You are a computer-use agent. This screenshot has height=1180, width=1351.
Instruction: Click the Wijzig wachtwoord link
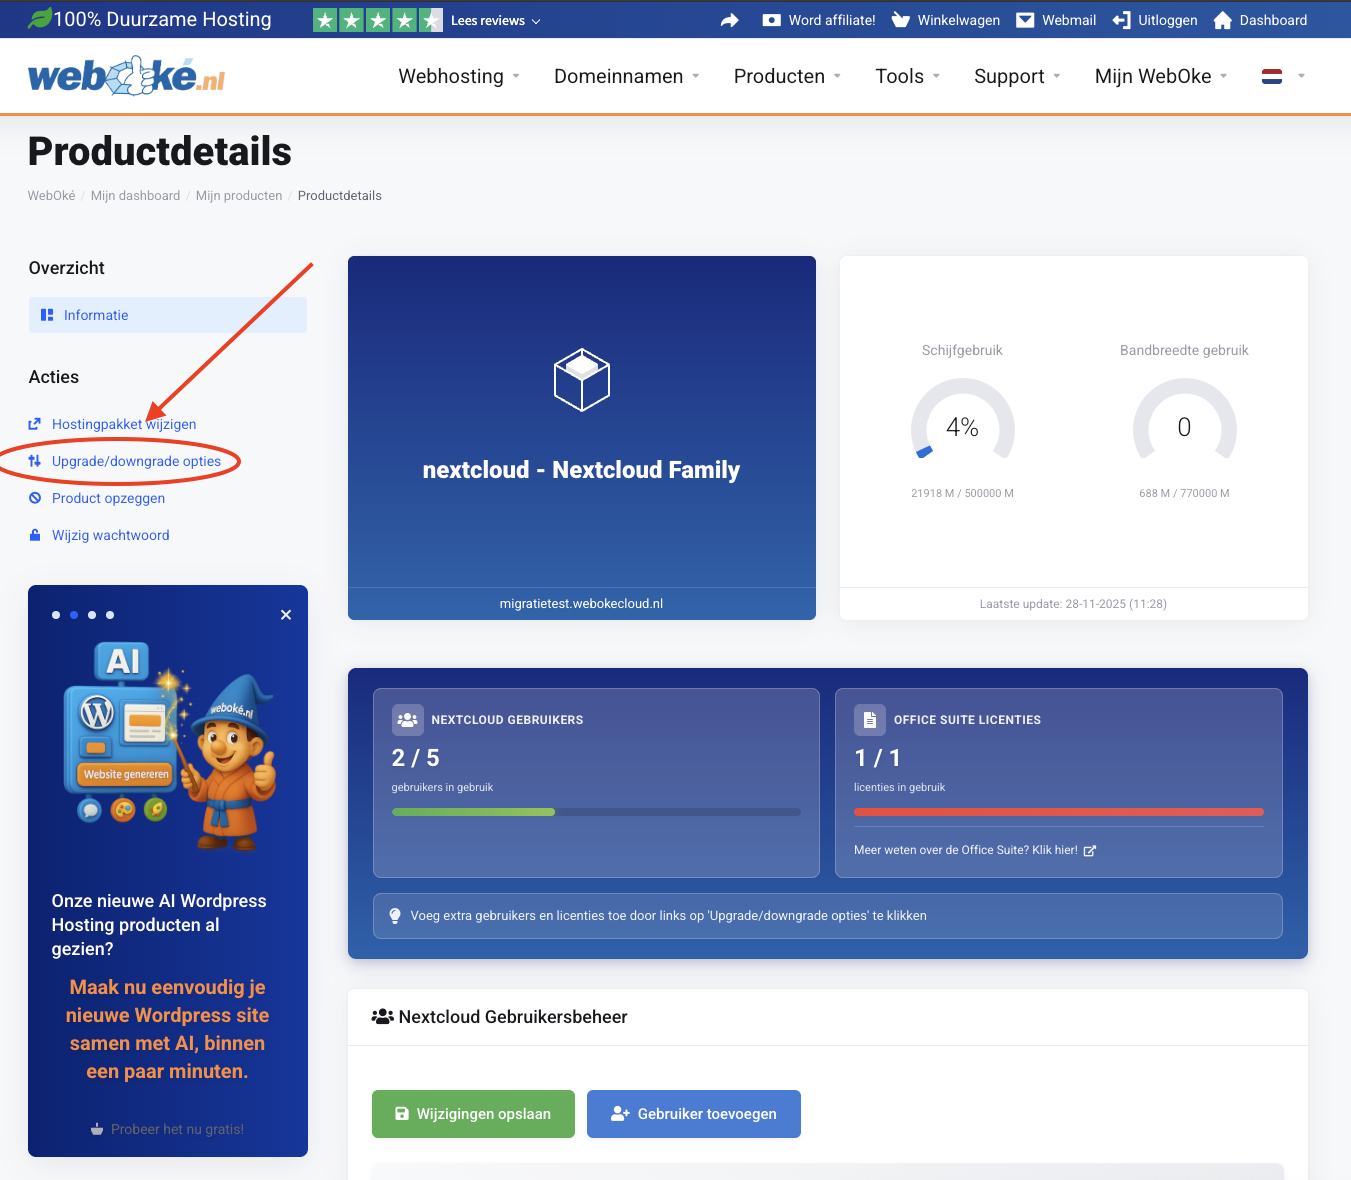(111, 535)
